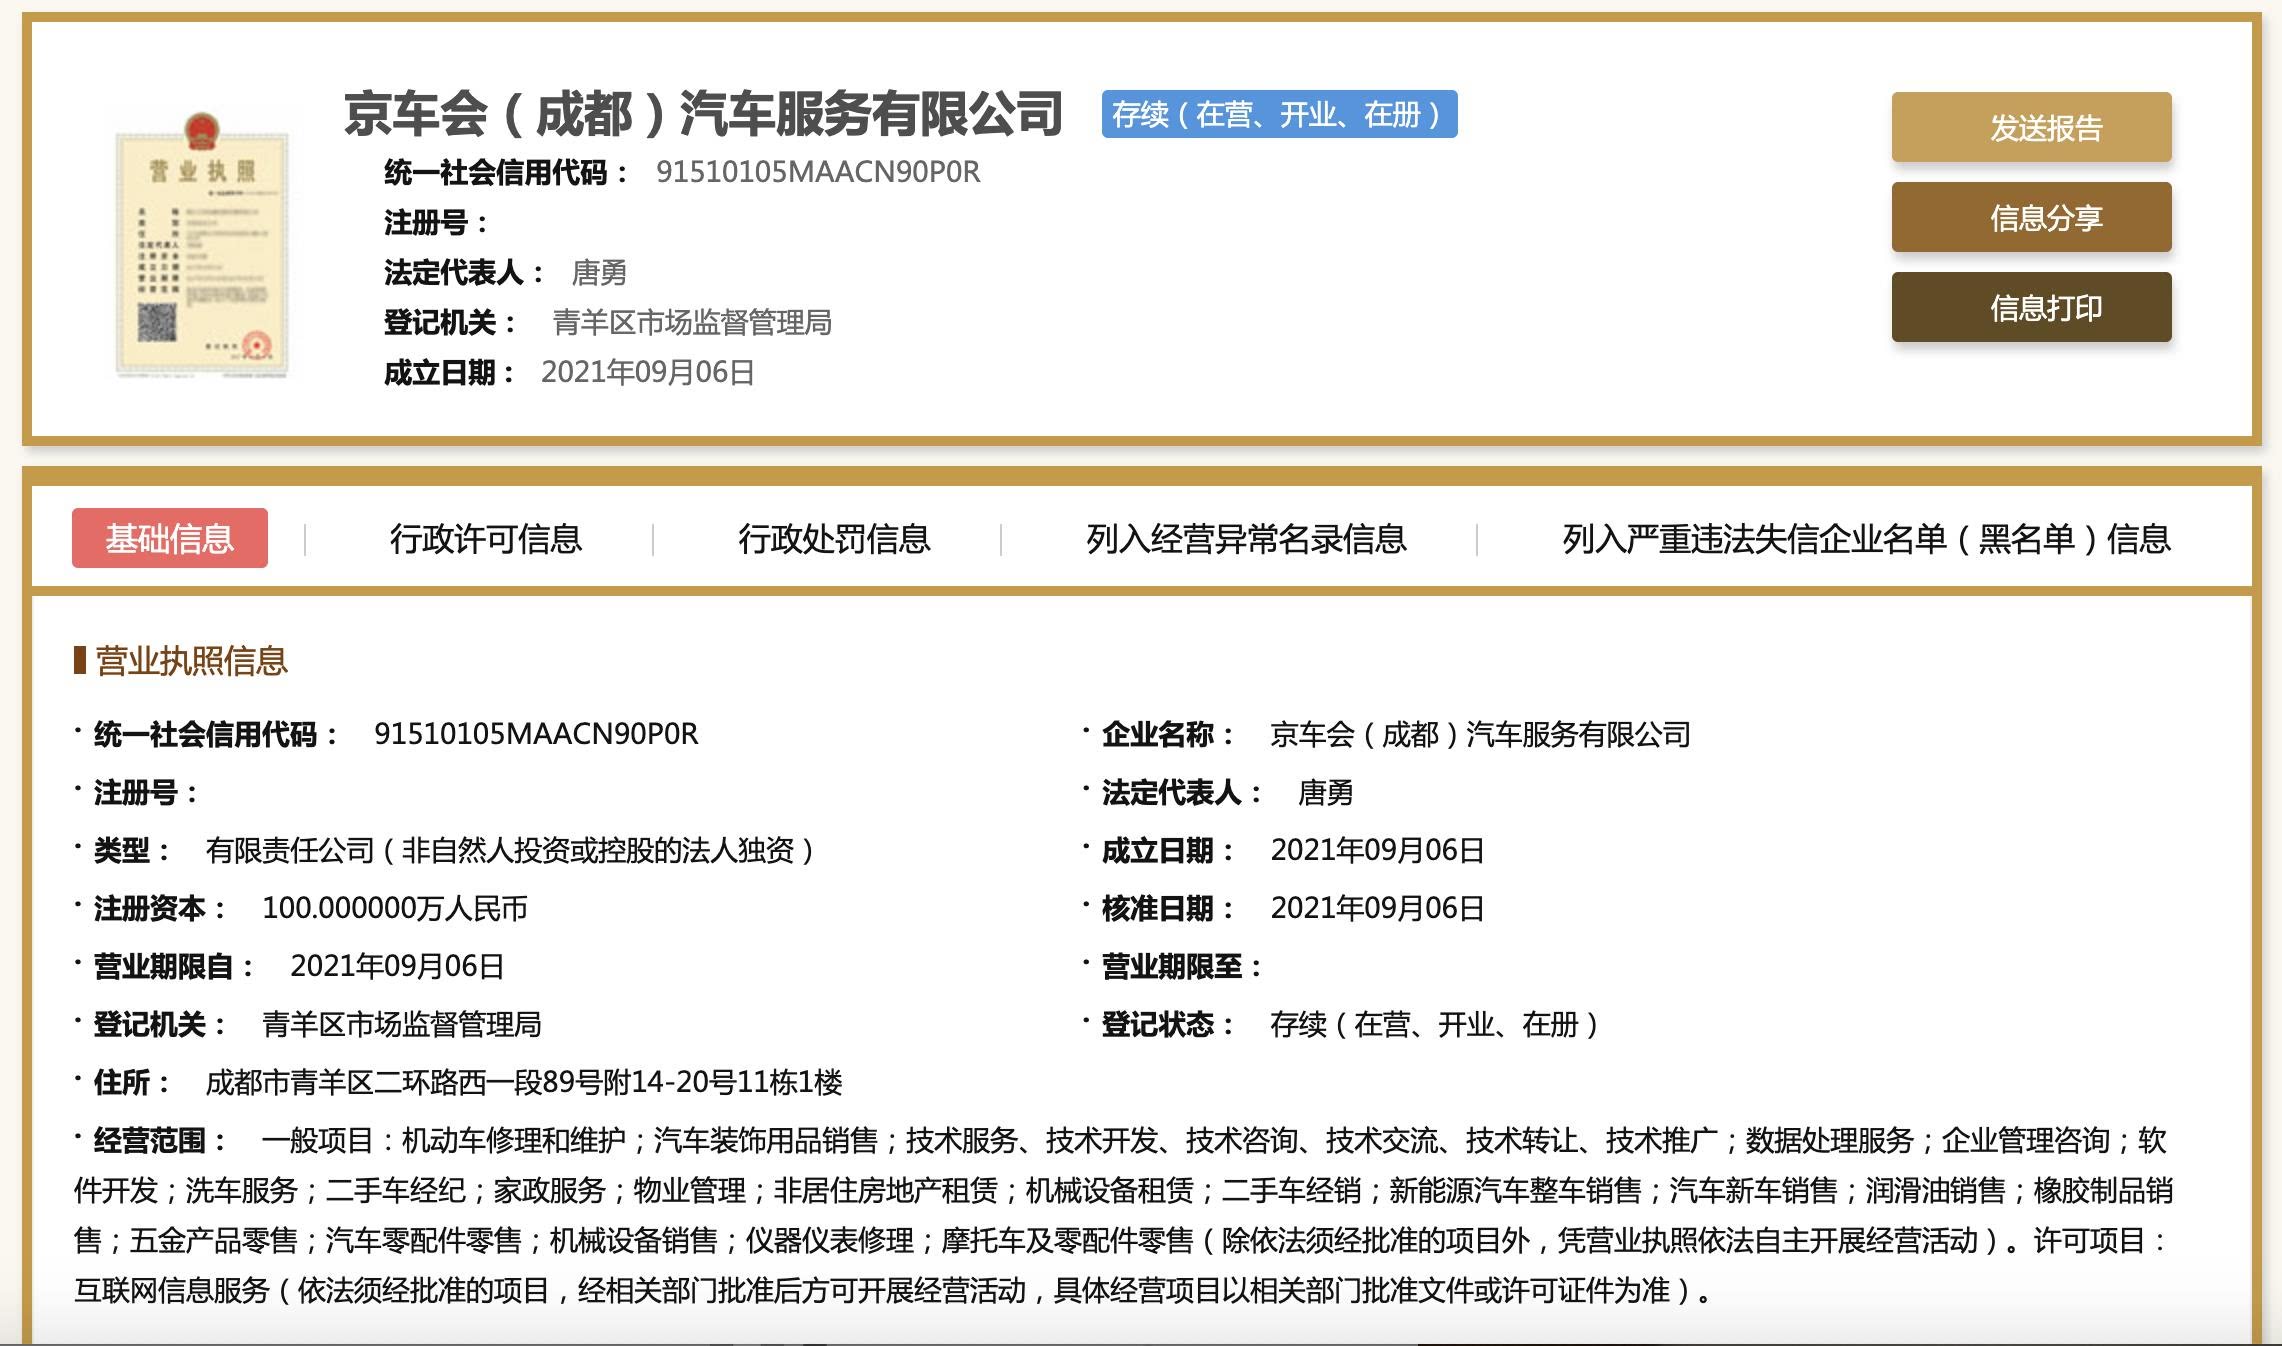Click header founding date 2021年09月06日
Viewport: 2282px width, 1346px height.
[x=647, y=372]
